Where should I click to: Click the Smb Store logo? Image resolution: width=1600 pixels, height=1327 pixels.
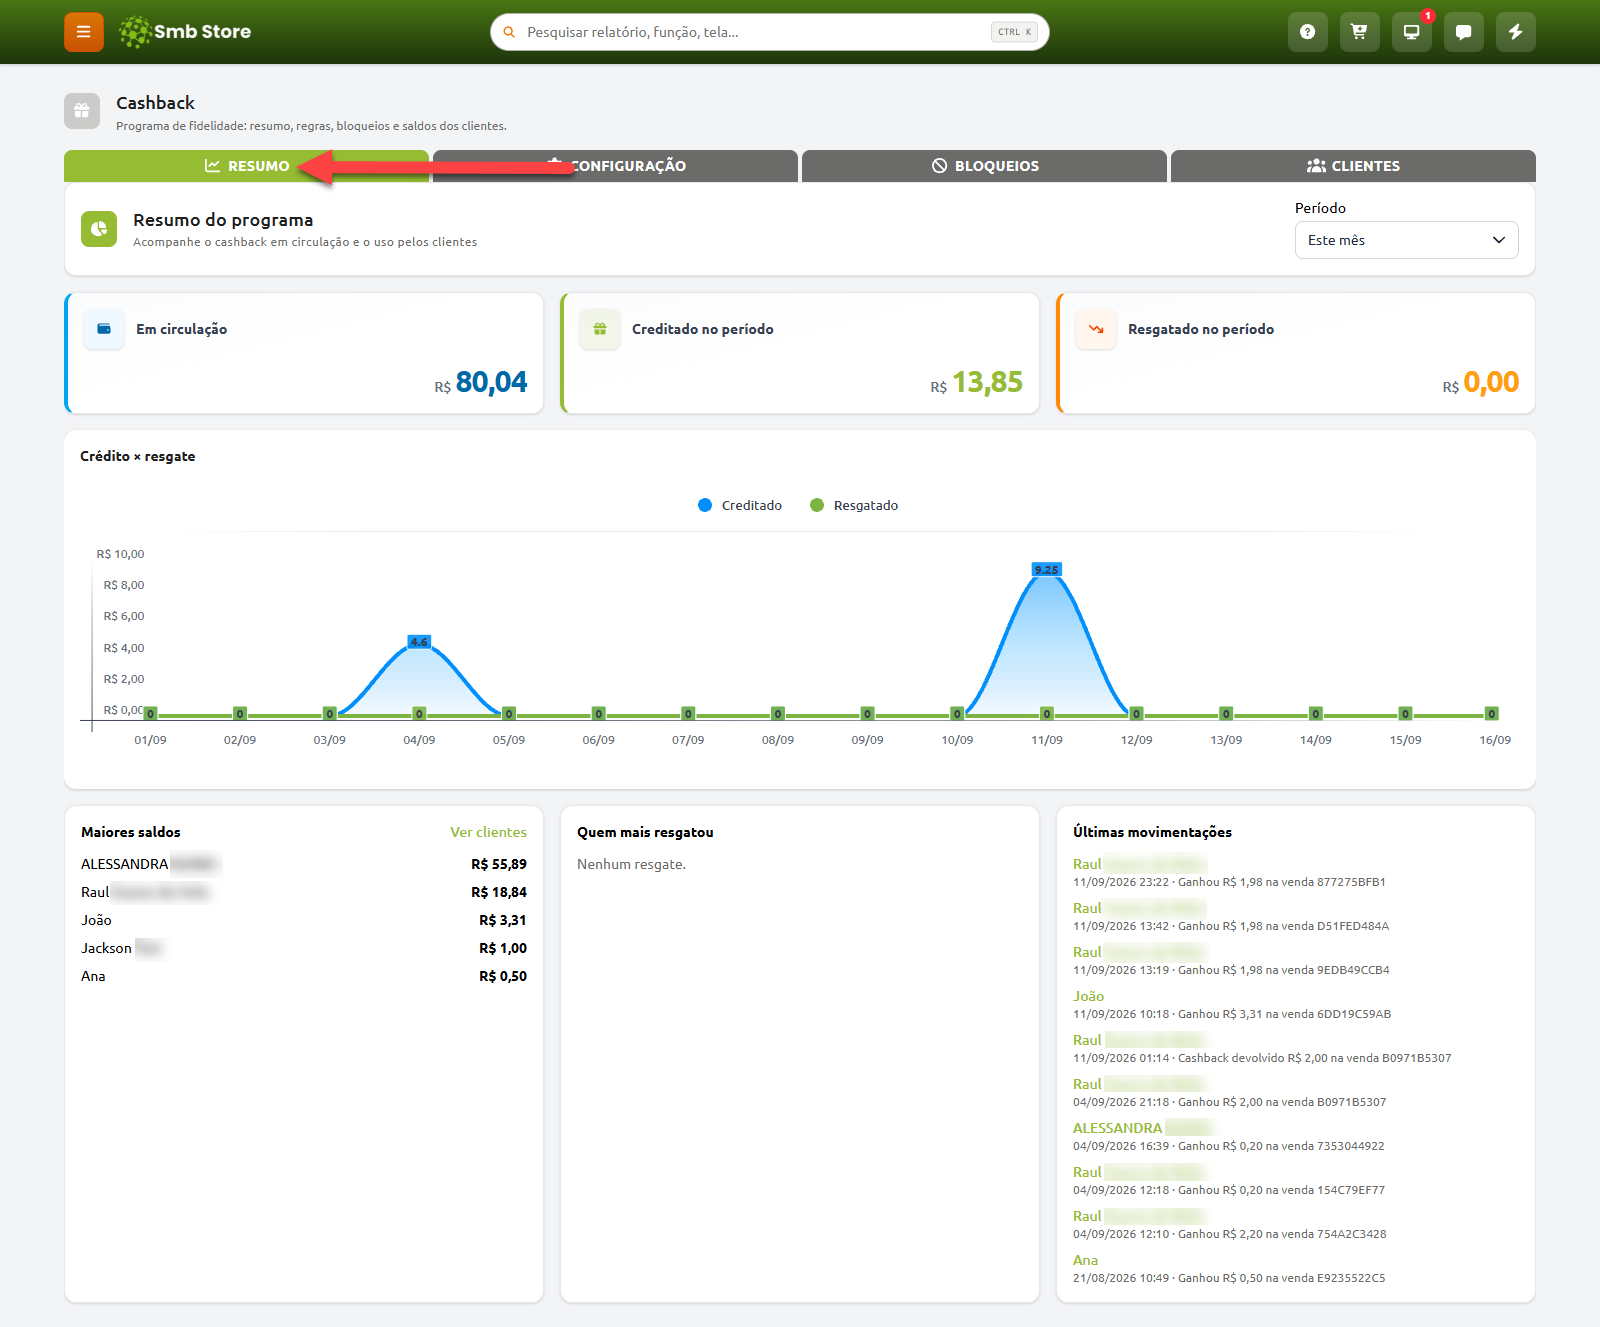click(x=185, y=32)
